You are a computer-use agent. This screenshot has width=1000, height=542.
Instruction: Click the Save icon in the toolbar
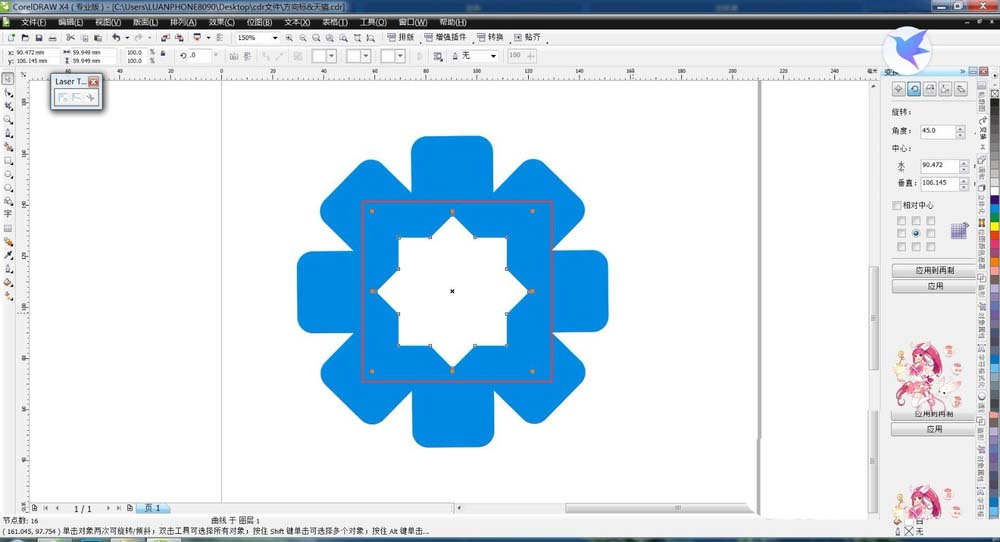[x=38, y=38]
